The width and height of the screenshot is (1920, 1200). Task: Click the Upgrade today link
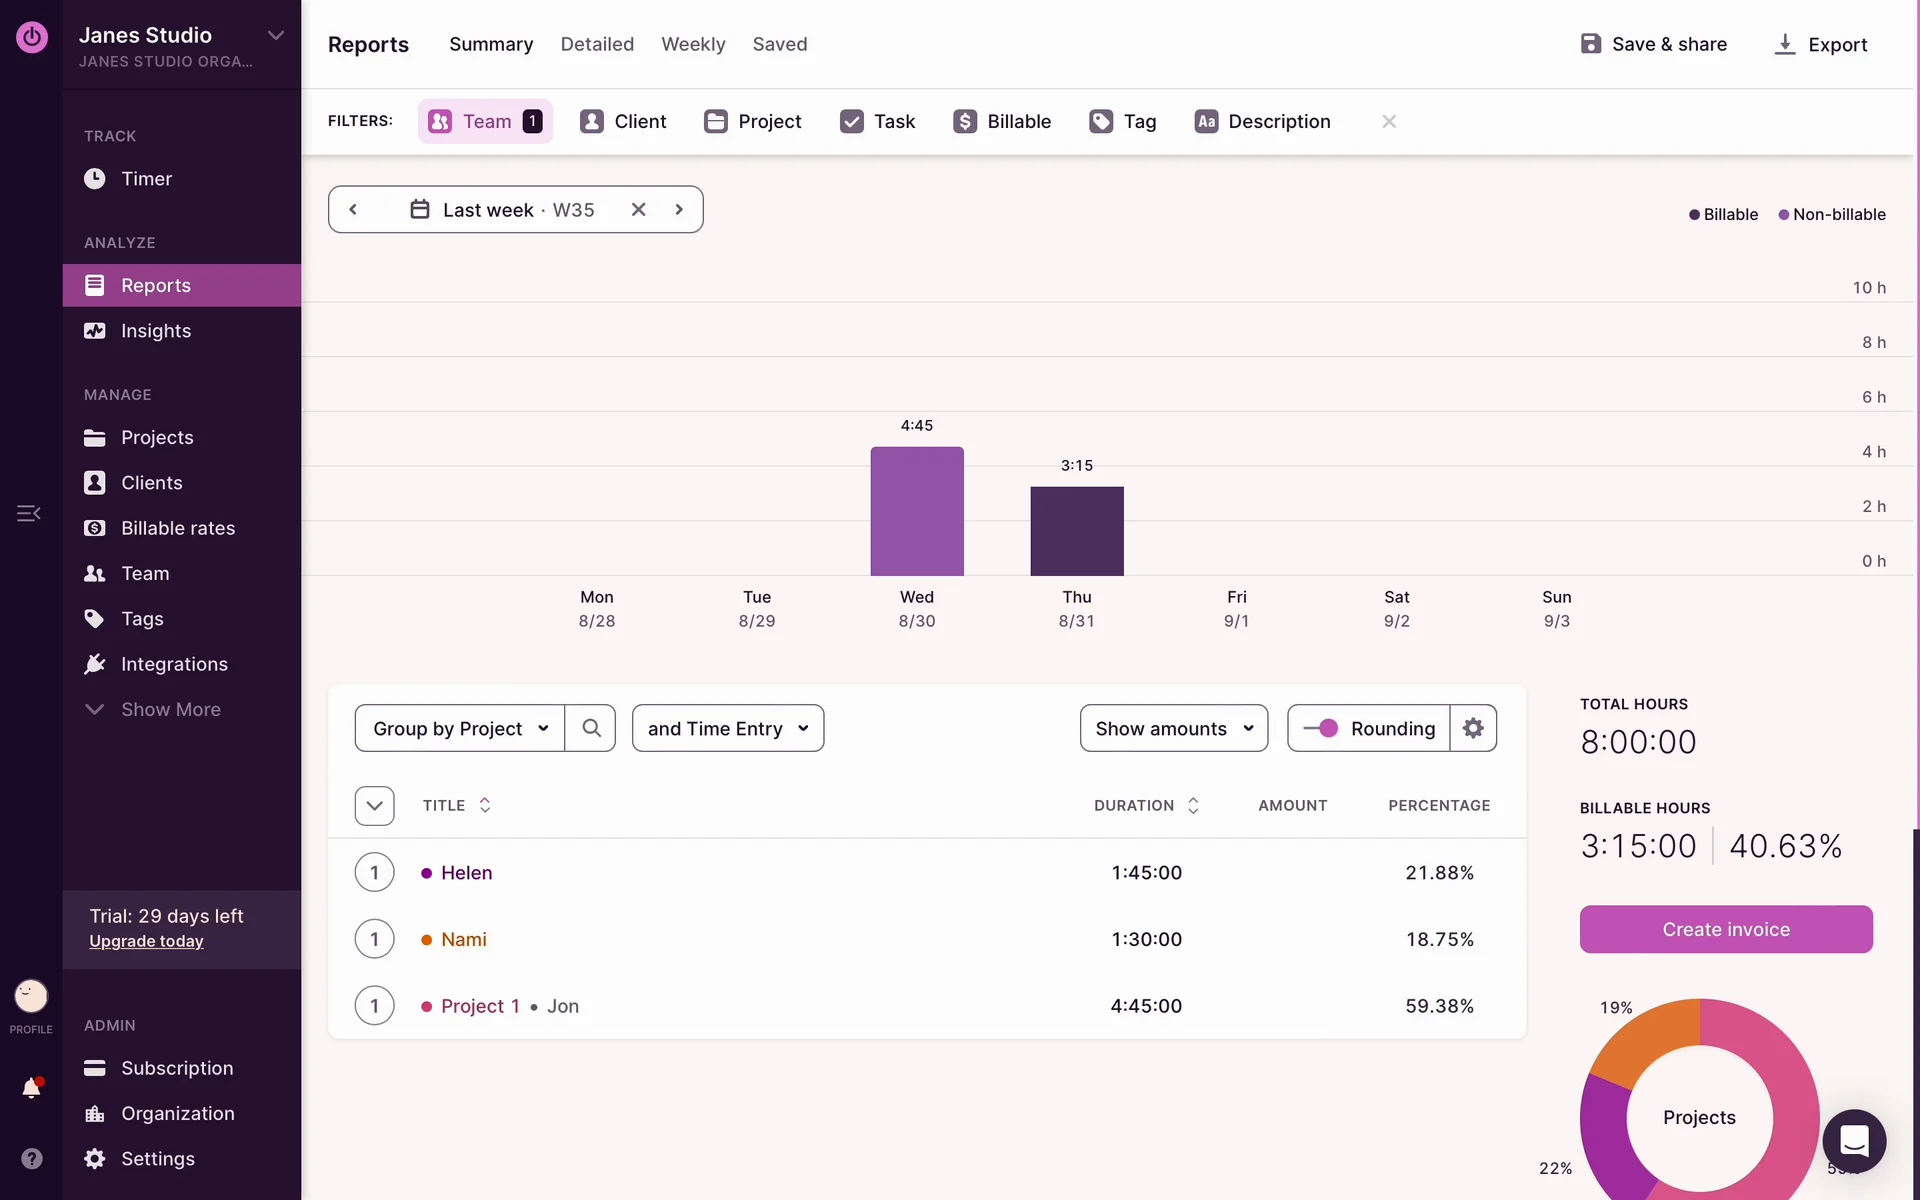[x=146, y=941]
